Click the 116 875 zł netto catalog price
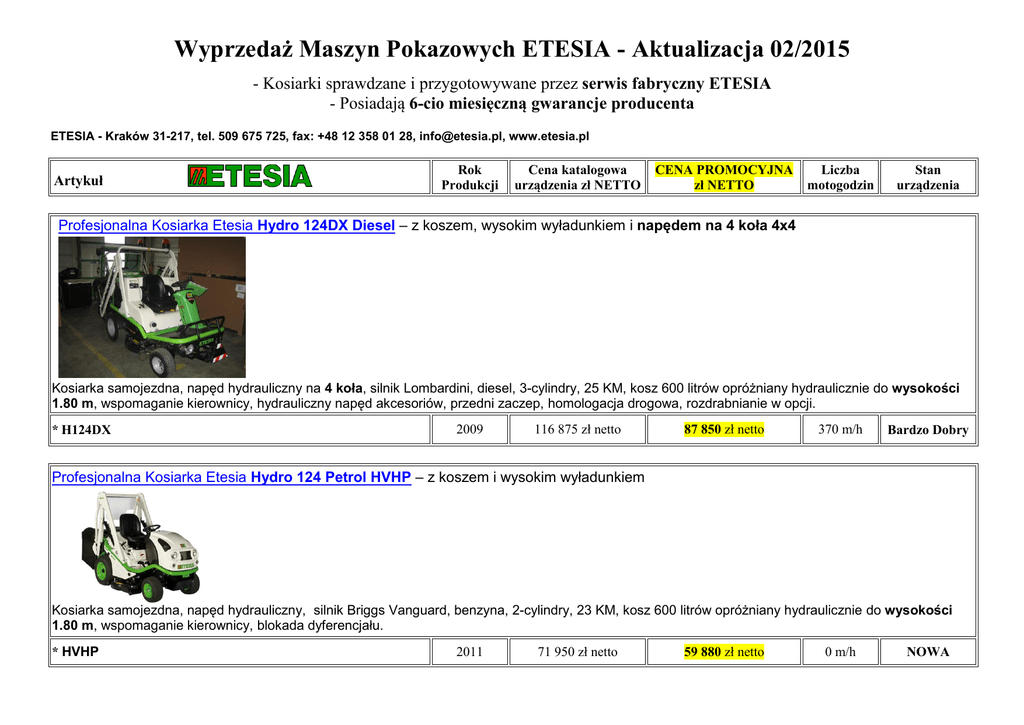The height and width of the screenshot is (725, 1024). [x=577, y=430]
